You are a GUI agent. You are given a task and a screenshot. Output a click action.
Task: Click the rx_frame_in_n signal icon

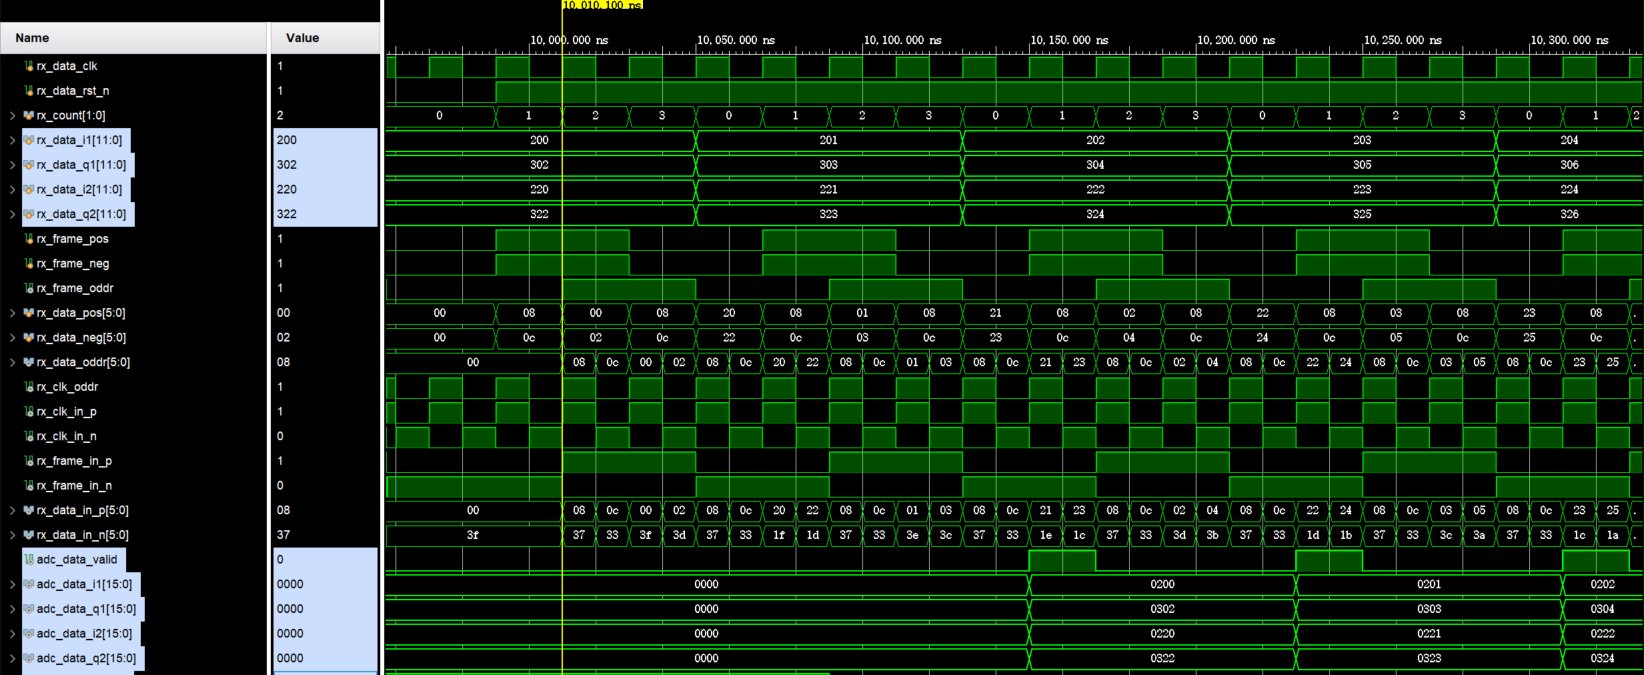pyautogui.click(x=29, y=486)
